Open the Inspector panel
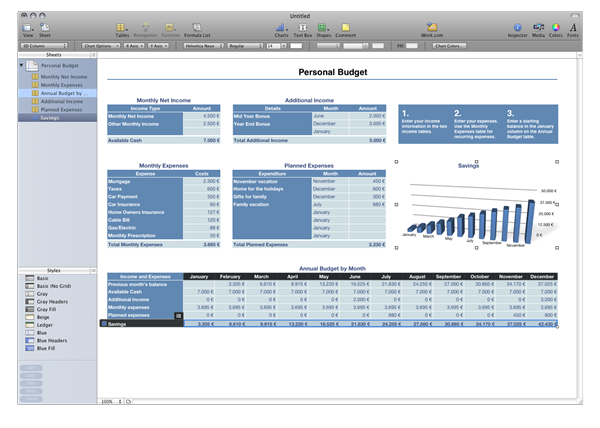This screenshot has width=600, height=428. tap(518, 29)
